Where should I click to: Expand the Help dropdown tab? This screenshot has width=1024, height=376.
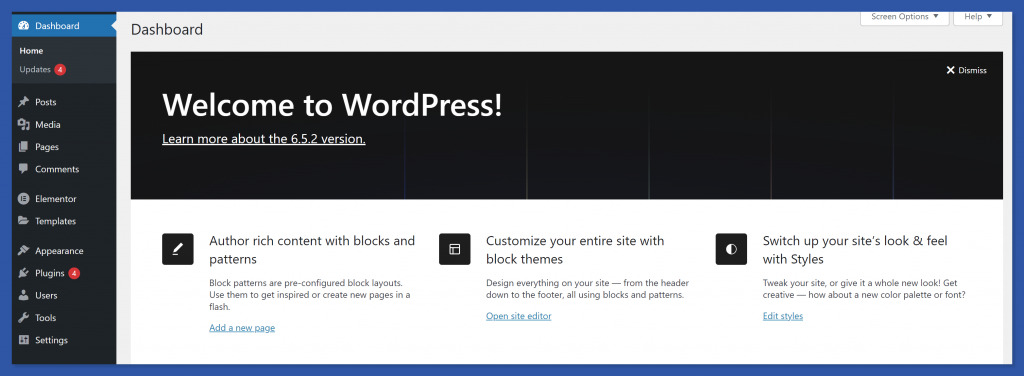[978, 17]
